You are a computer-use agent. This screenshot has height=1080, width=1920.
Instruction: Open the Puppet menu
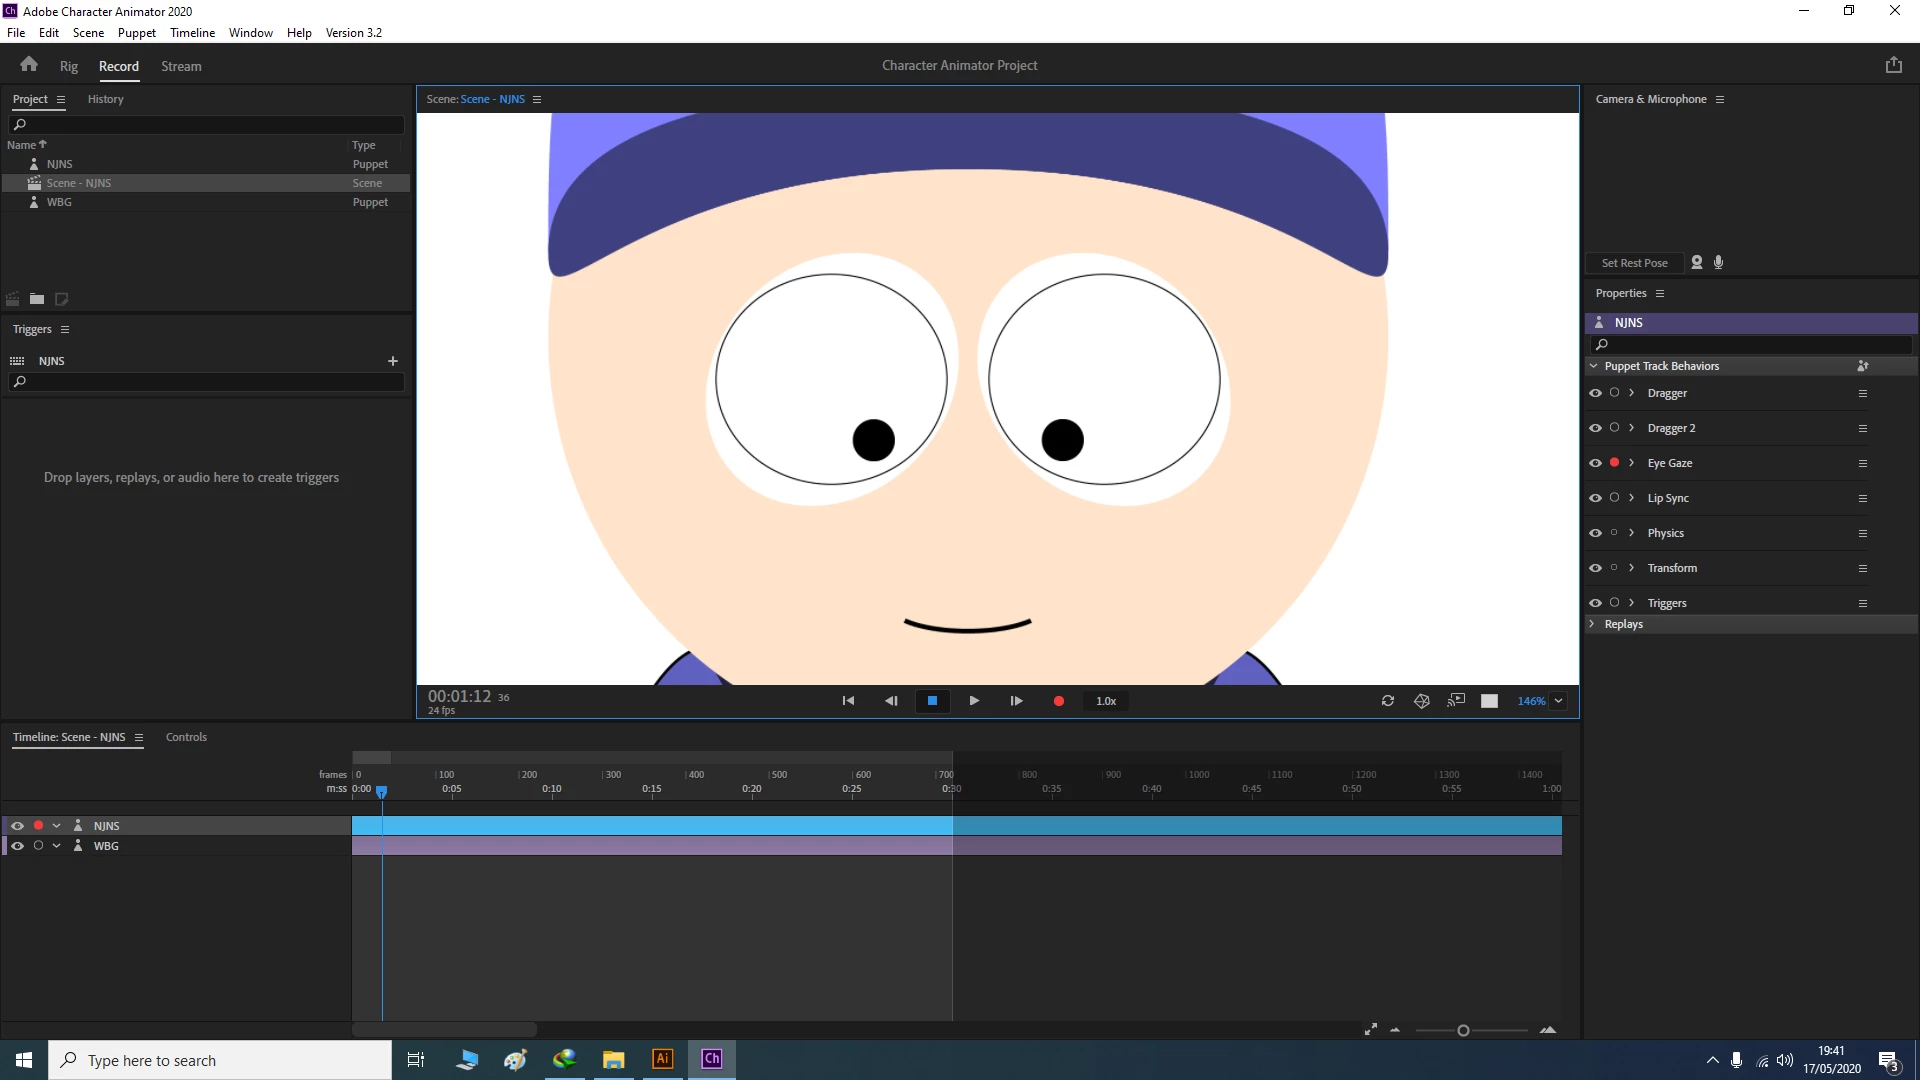(x=136, y=32)
